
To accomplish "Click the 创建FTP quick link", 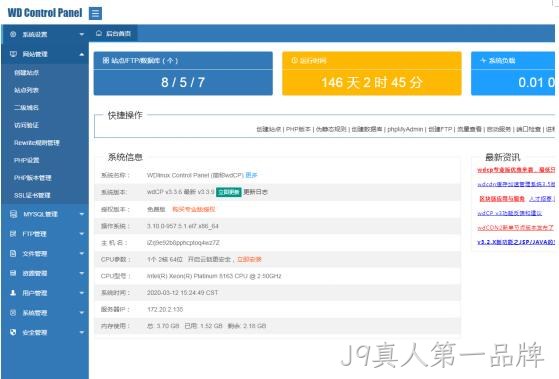I will 440,129.
